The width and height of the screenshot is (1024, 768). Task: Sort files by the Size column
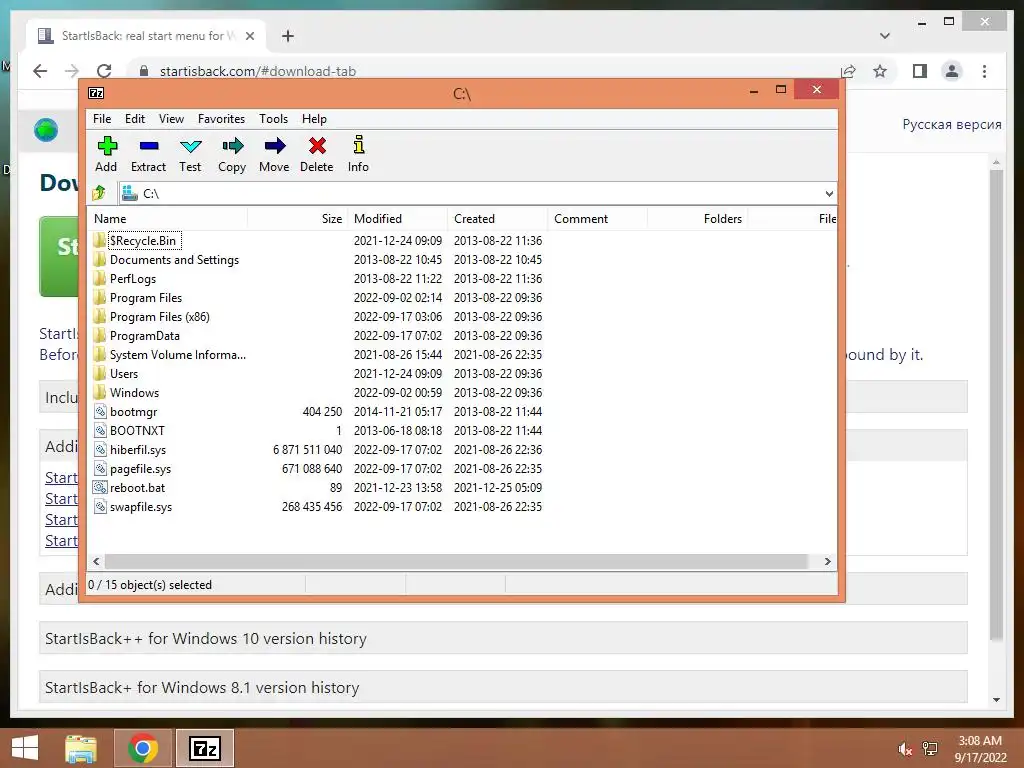pyautogui.click(x=297, y=219)
